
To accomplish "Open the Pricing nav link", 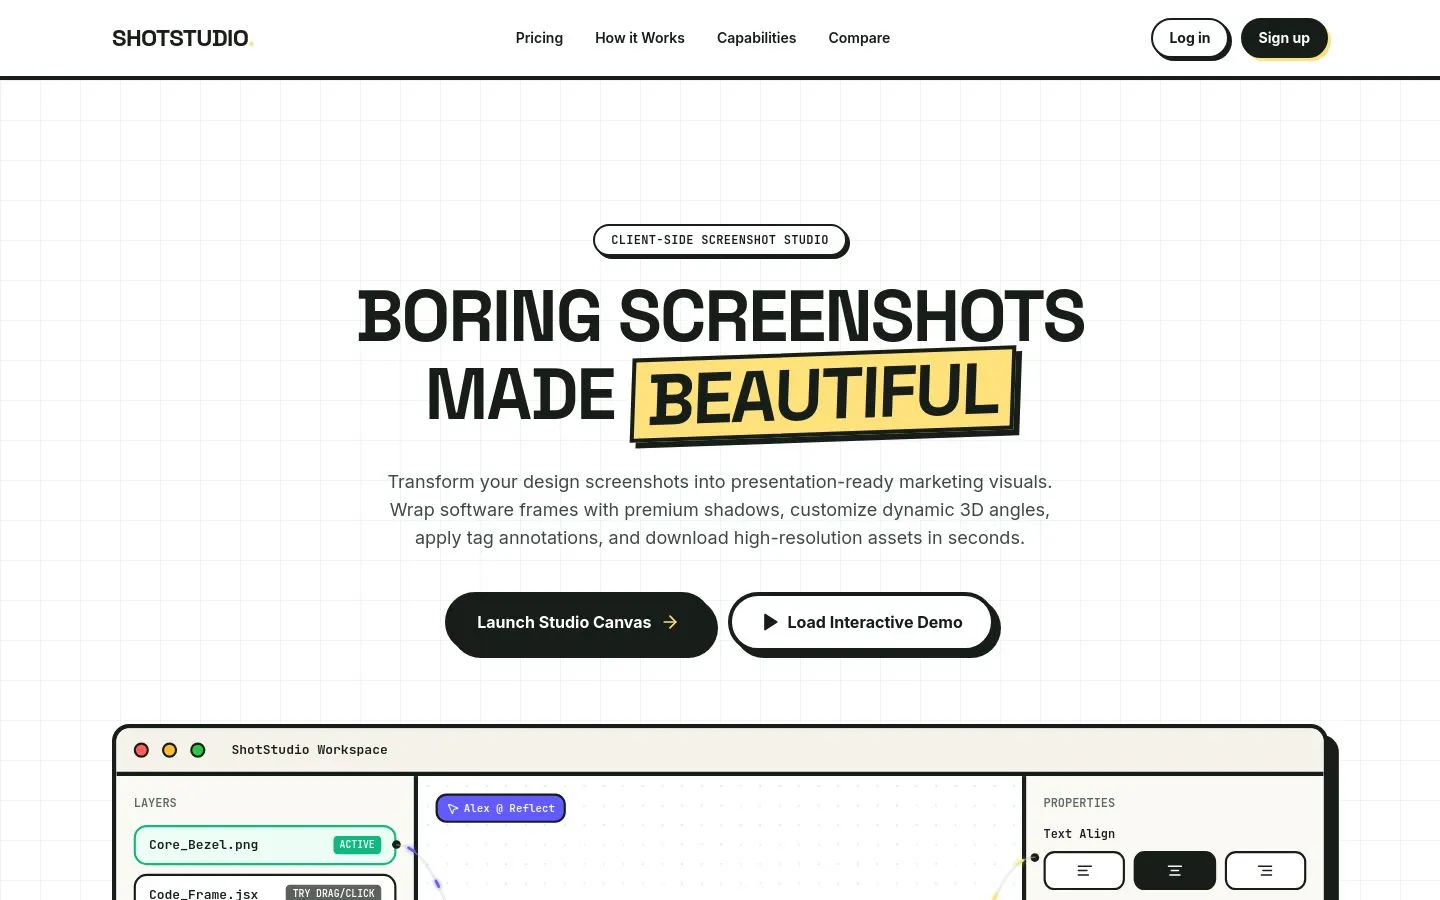I will [539, 38].
